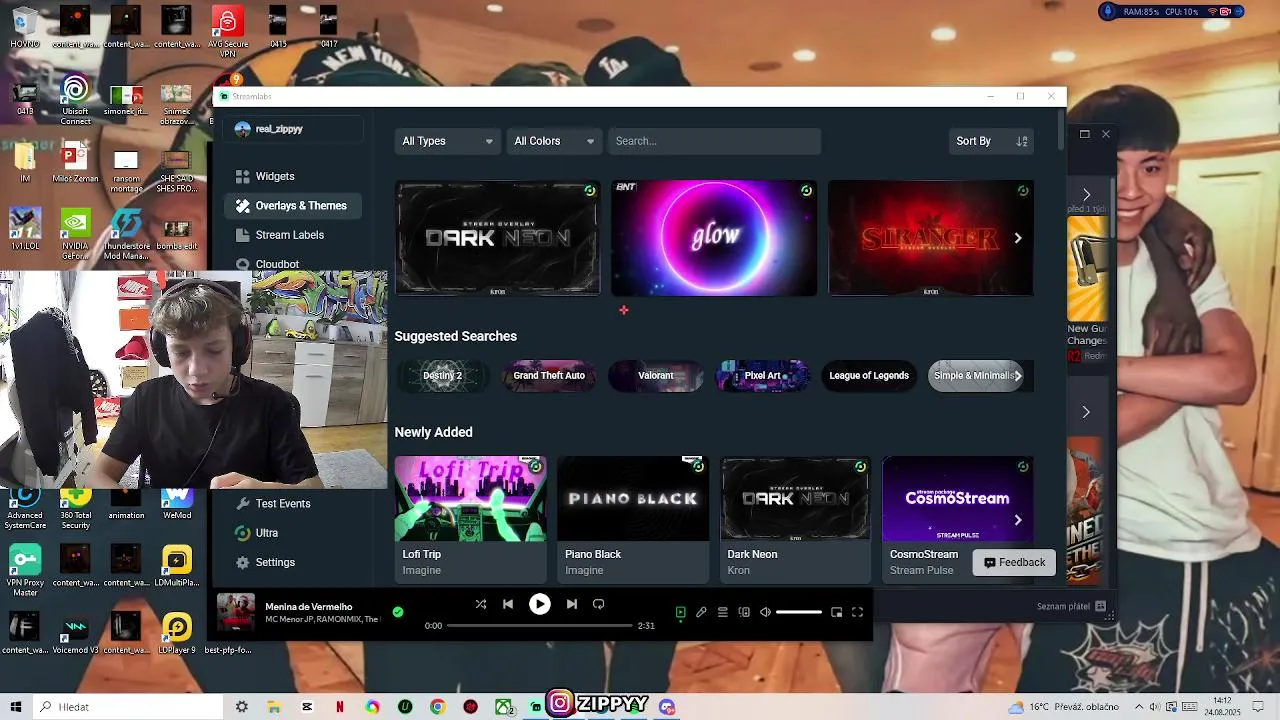Screen dimensions: 1280x720
Task: Select the LDPlayer 9 desktop icon
Action: [177, 635]
